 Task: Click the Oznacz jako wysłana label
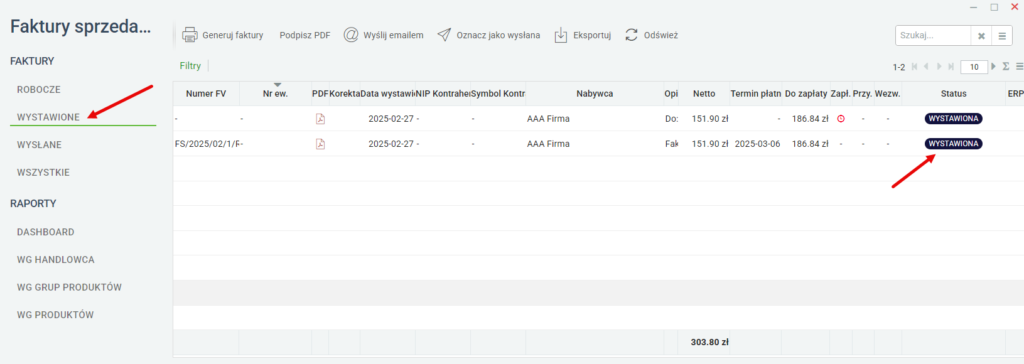pyautogui.click(x=498, y=35)
